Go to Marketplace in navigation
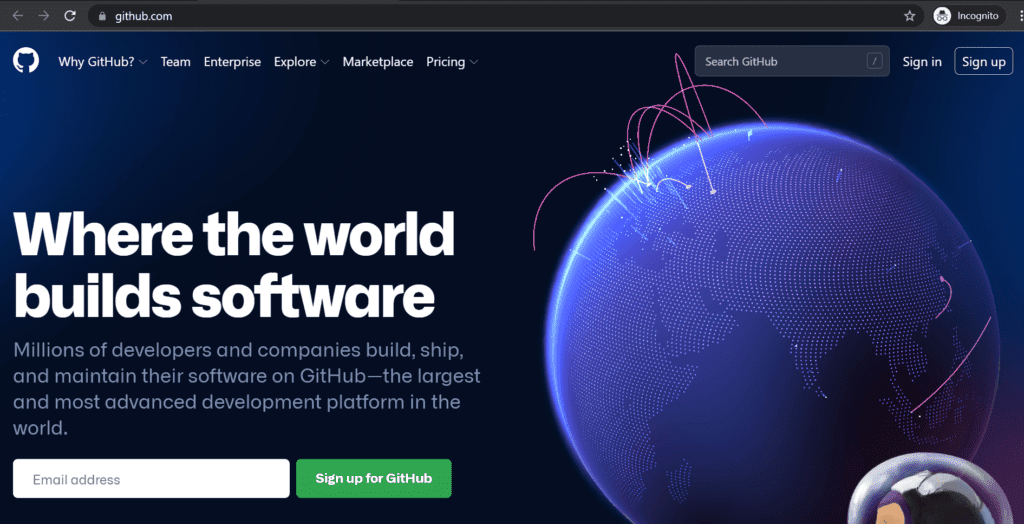Screen dimensions: 1024x524 pos(377,62)
